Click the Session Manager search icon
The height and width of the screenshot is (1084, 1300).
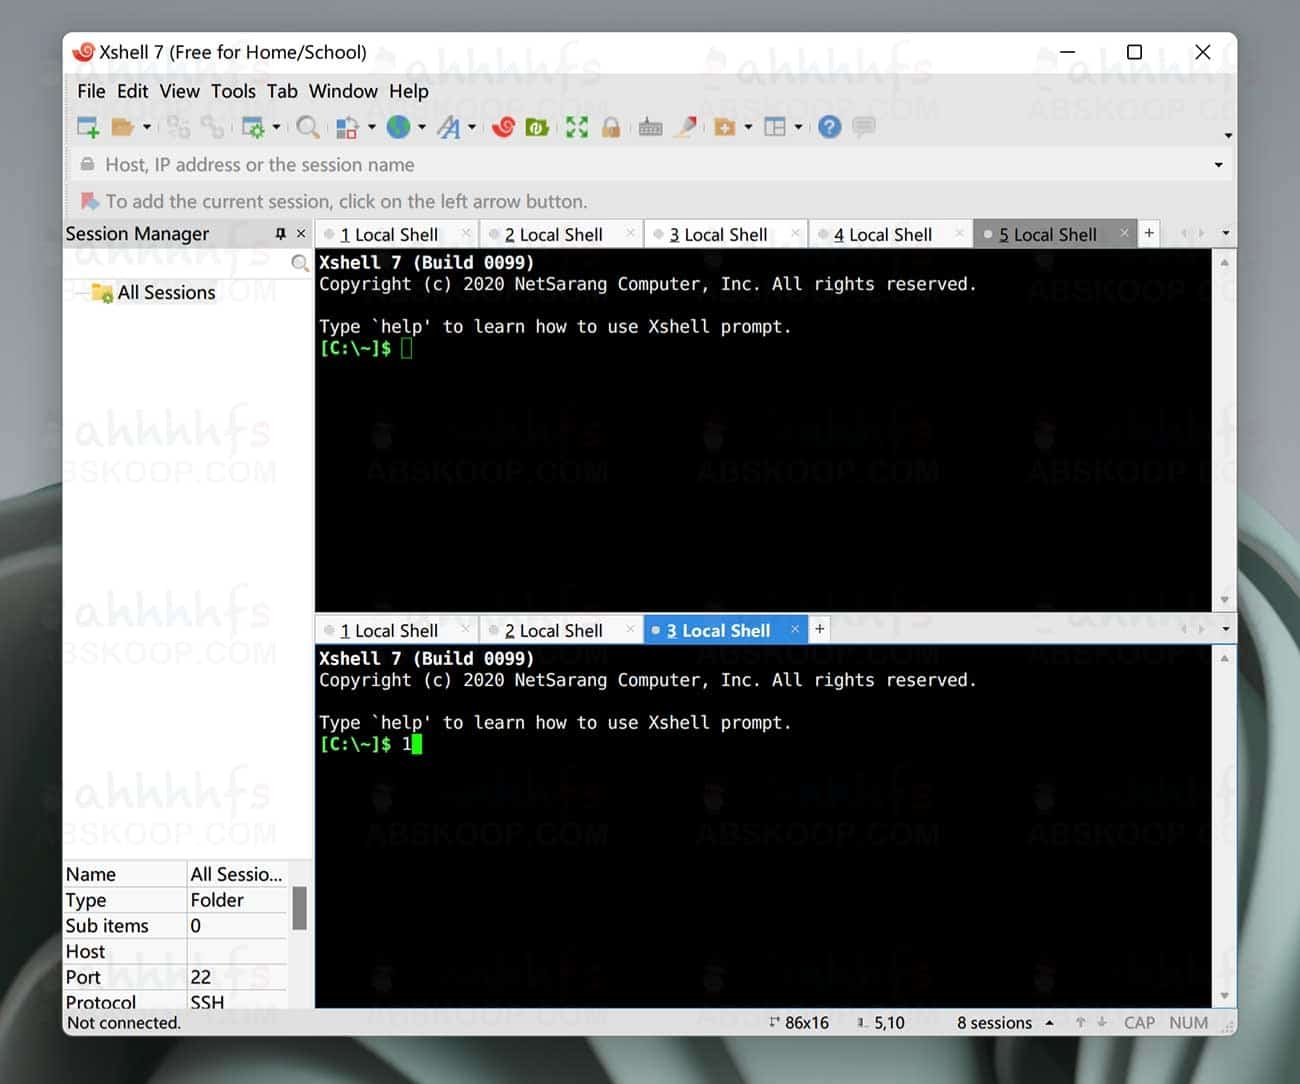(299, 263)
